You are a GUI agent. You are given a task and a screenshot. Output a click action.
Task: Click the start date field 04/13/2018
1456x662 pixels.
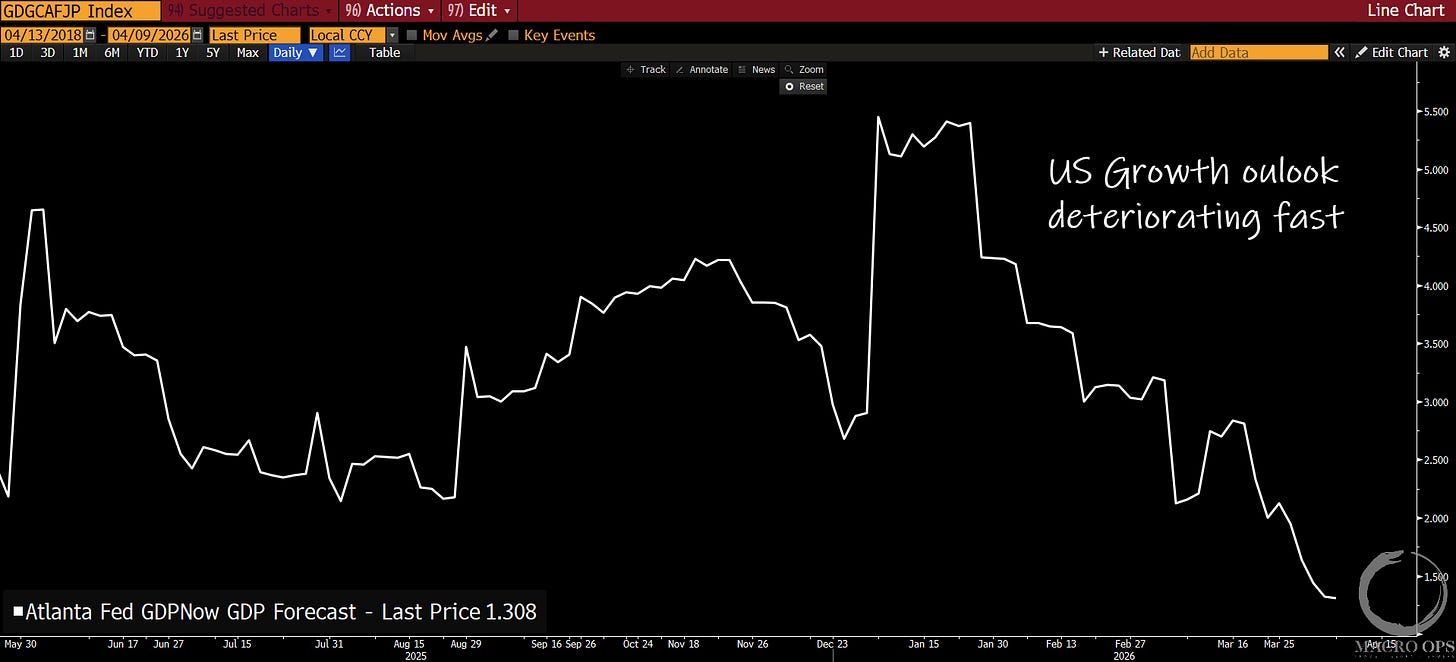[x=44, y=35]
